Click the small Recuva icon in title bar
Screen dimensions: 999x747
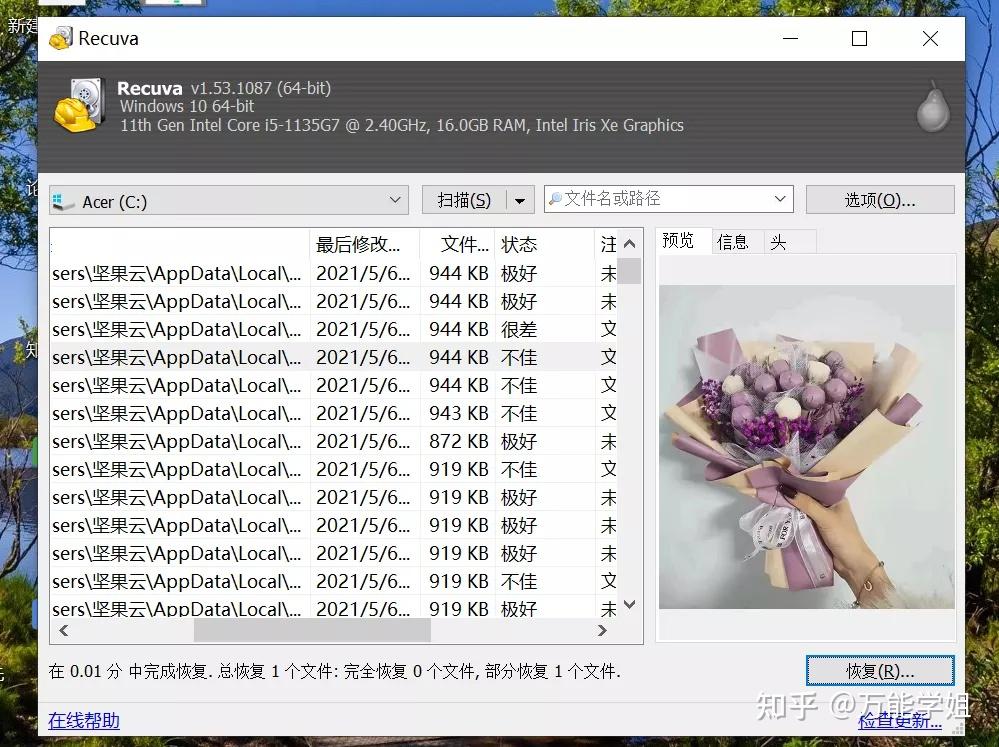tap(61, 38)
